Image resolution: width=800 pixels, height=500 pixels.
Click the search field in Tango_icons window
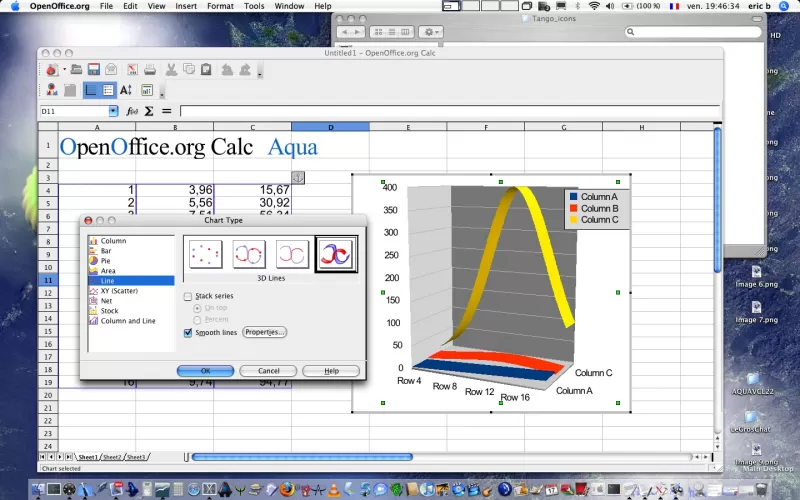coord(693,32)
